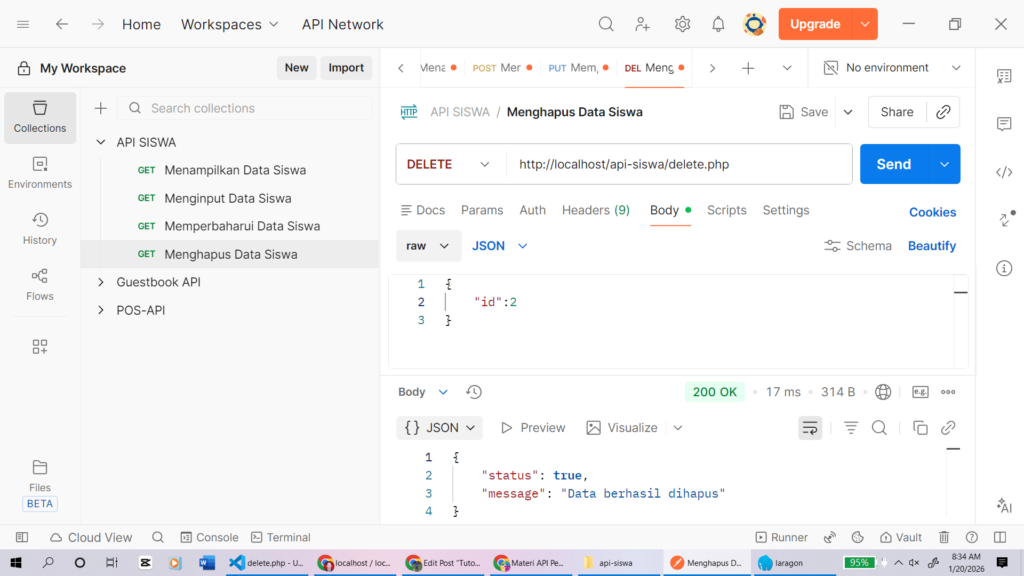
Task: Open the Flows sidebar panel
Action: [x=40, y=284]
